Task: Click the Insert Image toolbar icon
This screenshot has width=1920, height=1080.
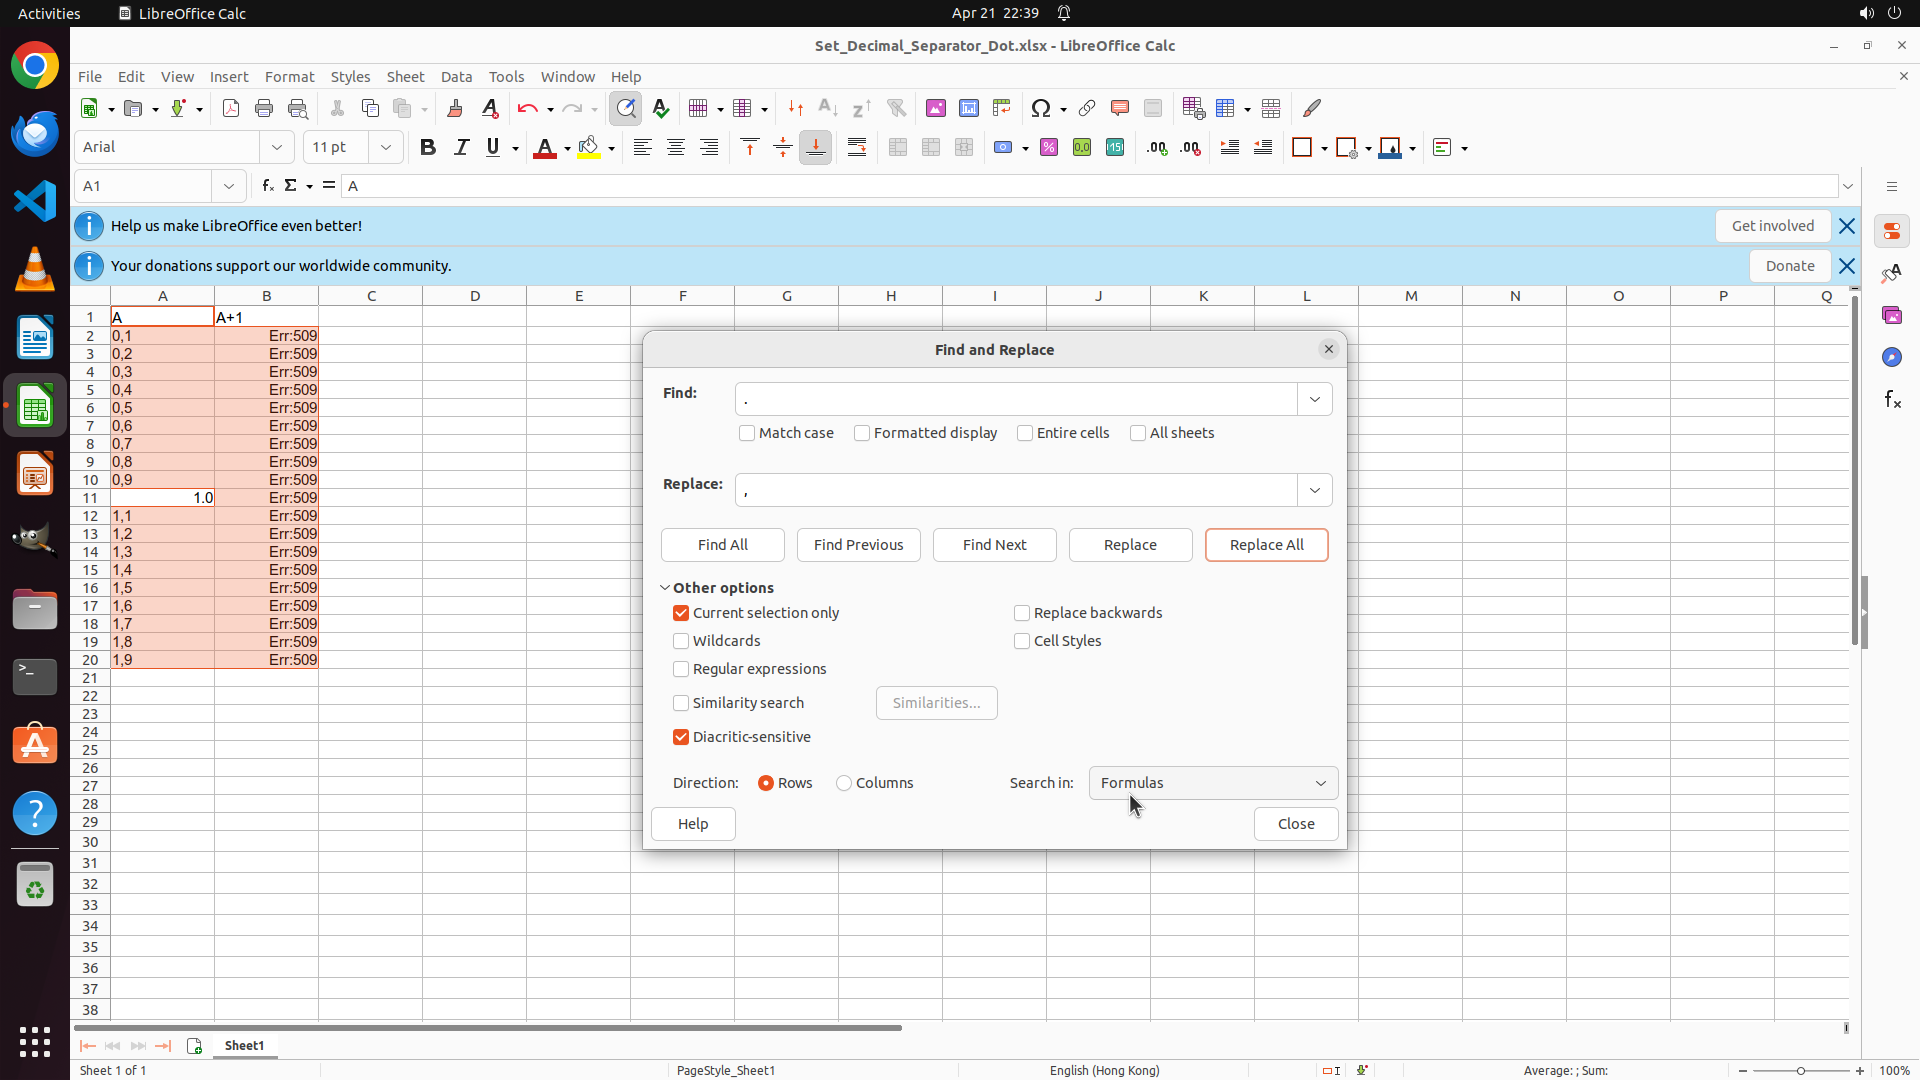Action: click(x=936, y=109)
